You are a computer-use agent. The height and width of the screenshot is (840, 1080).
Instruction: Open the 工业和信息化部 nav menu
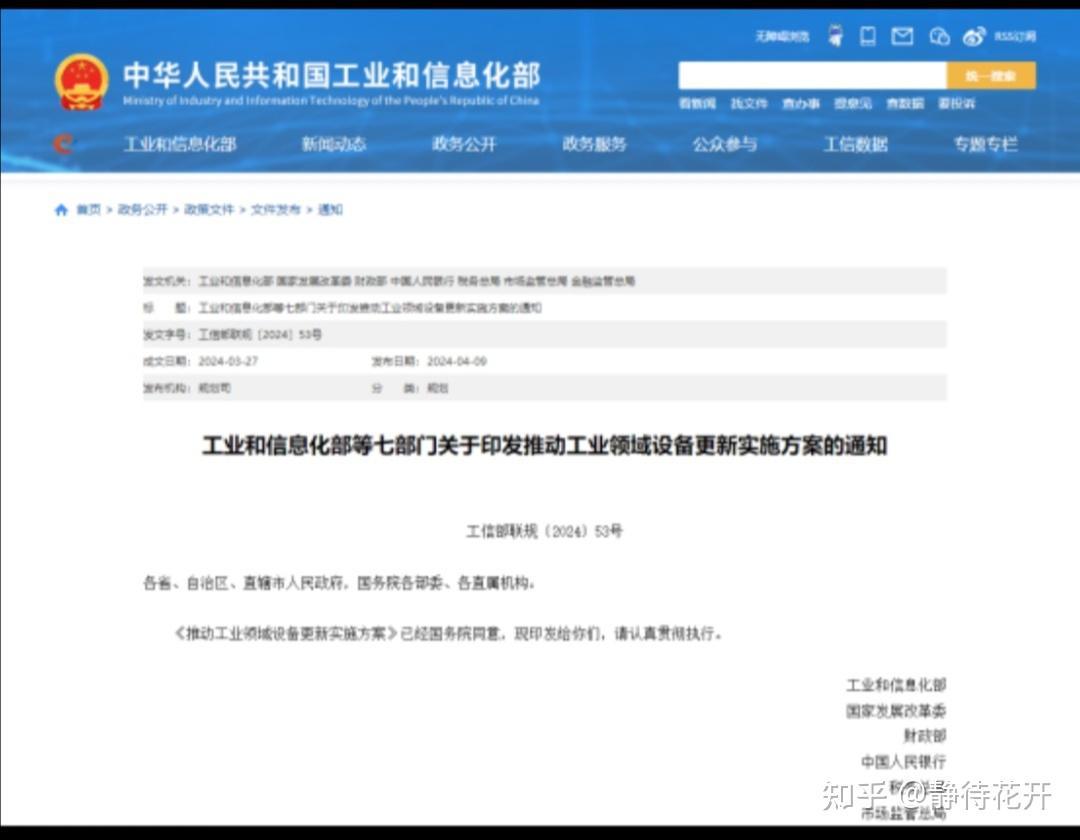(x=180, y=145)
